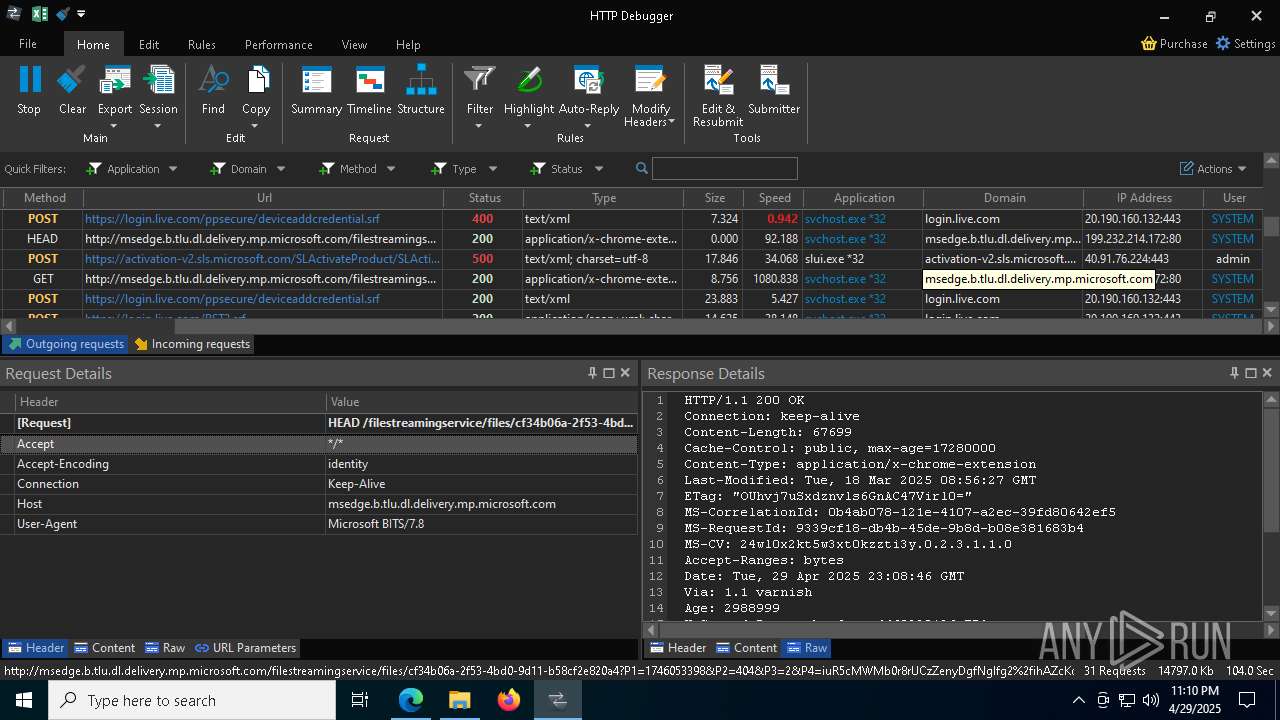The height and width of the screenshot is (720, 1280).
Task: Select the GET msedge filestreaming request row
Action: pyautogui.click(x=630, y=279)
